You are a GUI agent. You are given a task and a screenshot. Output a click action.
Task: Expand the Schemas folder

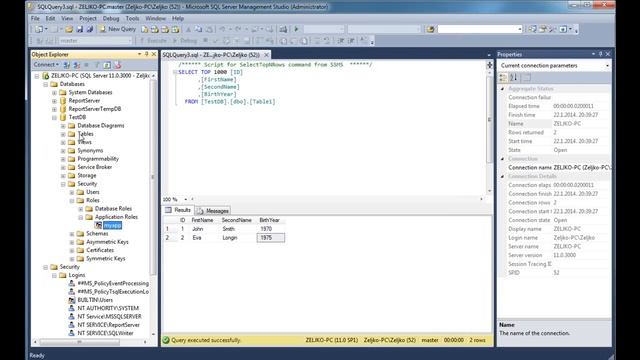(72, 234)
